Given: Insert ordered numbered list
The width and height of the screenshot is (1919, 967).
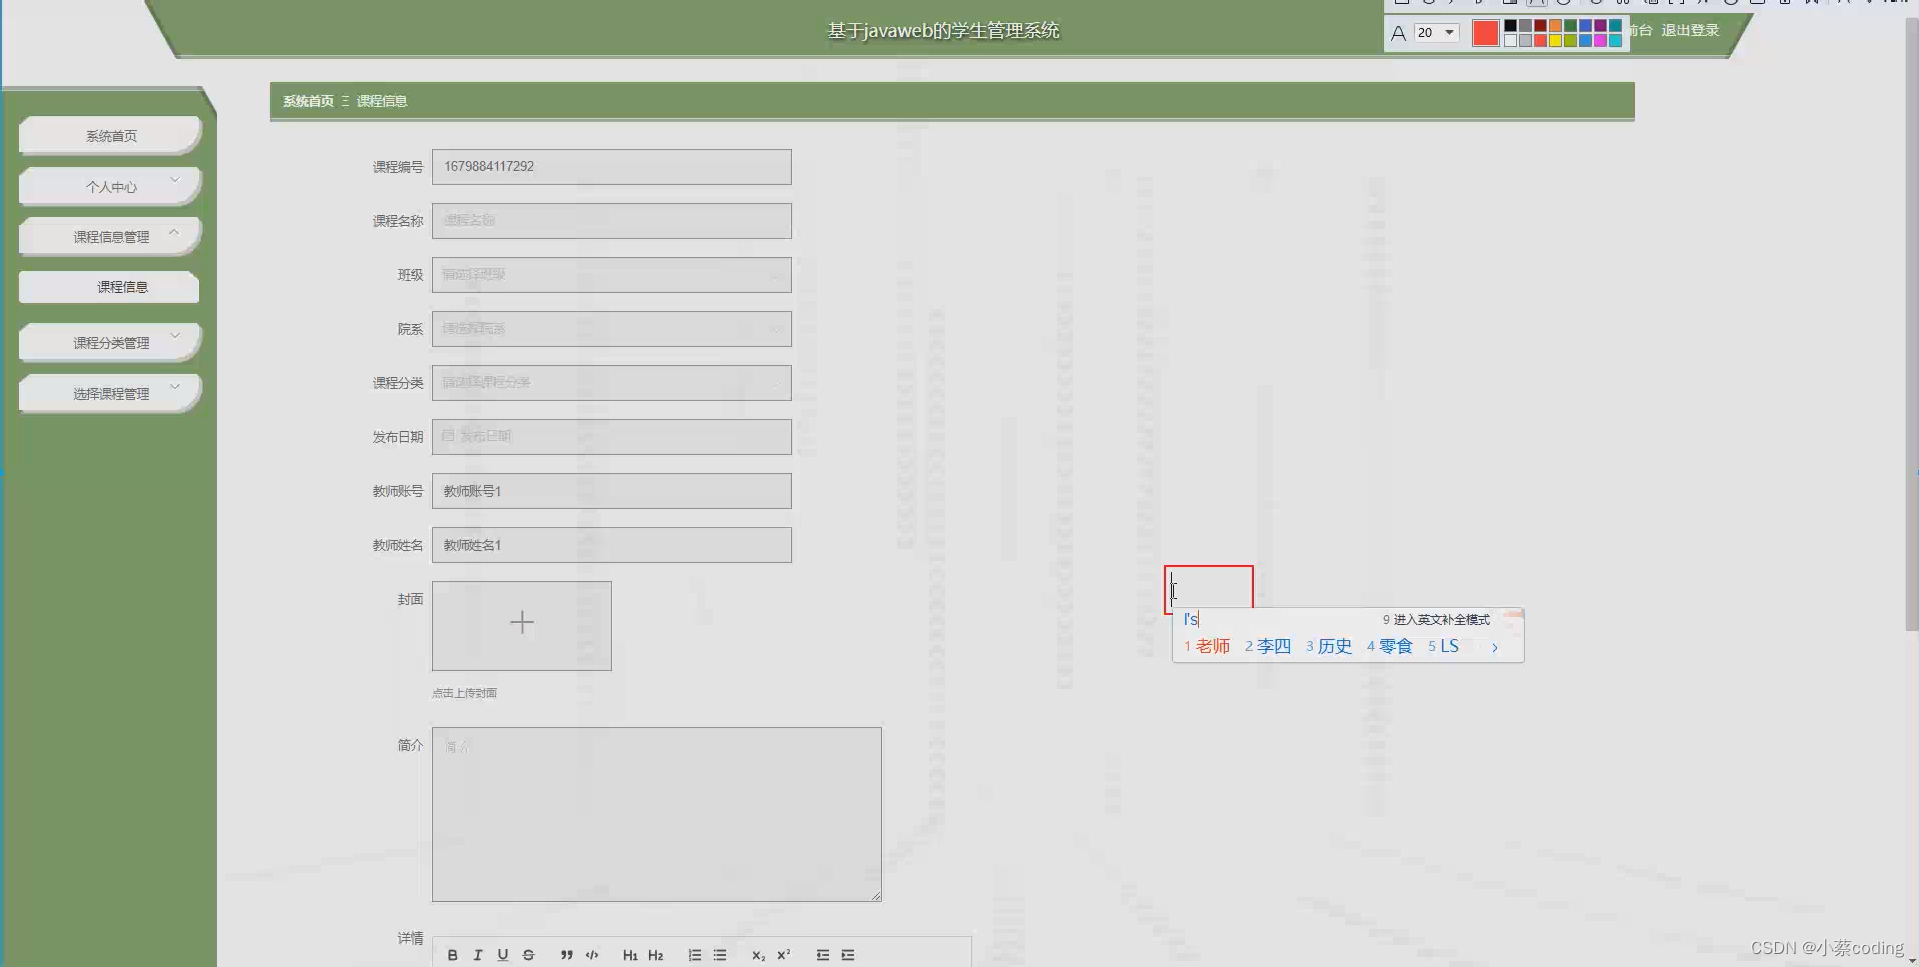Looking at the screenshot, I should (695, 955).
